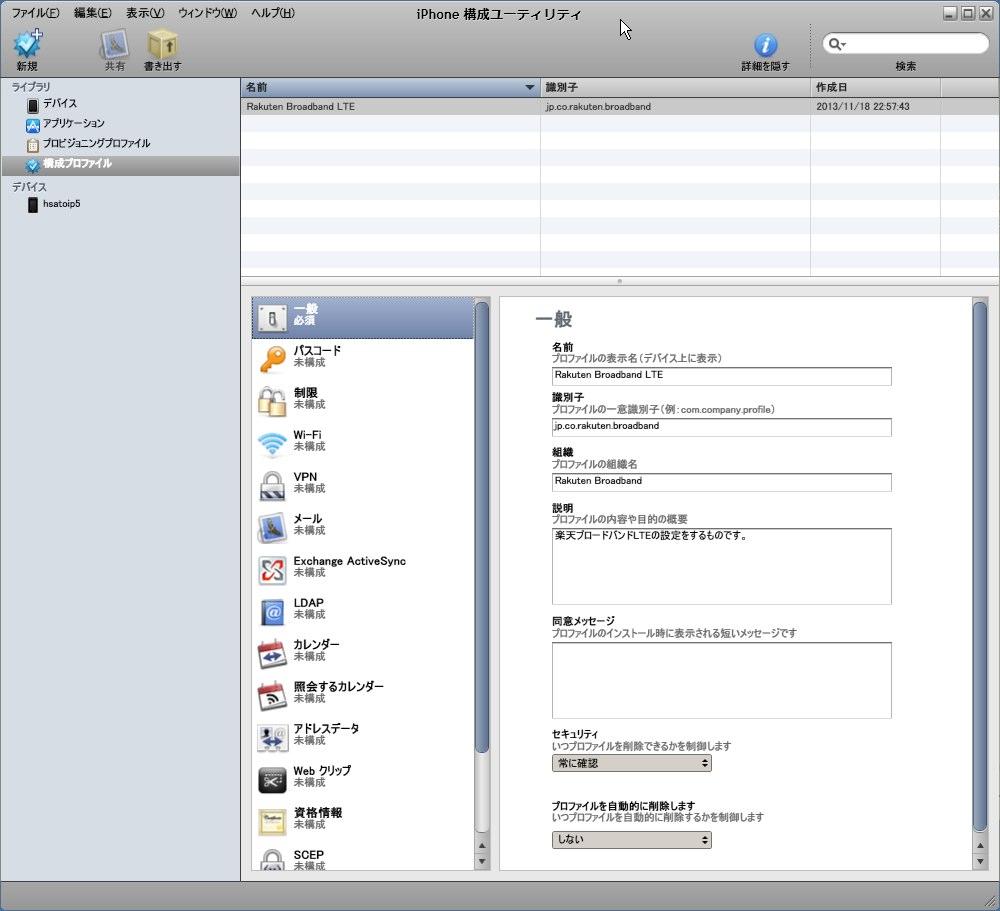Select the パスコード key icon
The height and width of the screenshot is (911, 1000).
click(272, 359)
